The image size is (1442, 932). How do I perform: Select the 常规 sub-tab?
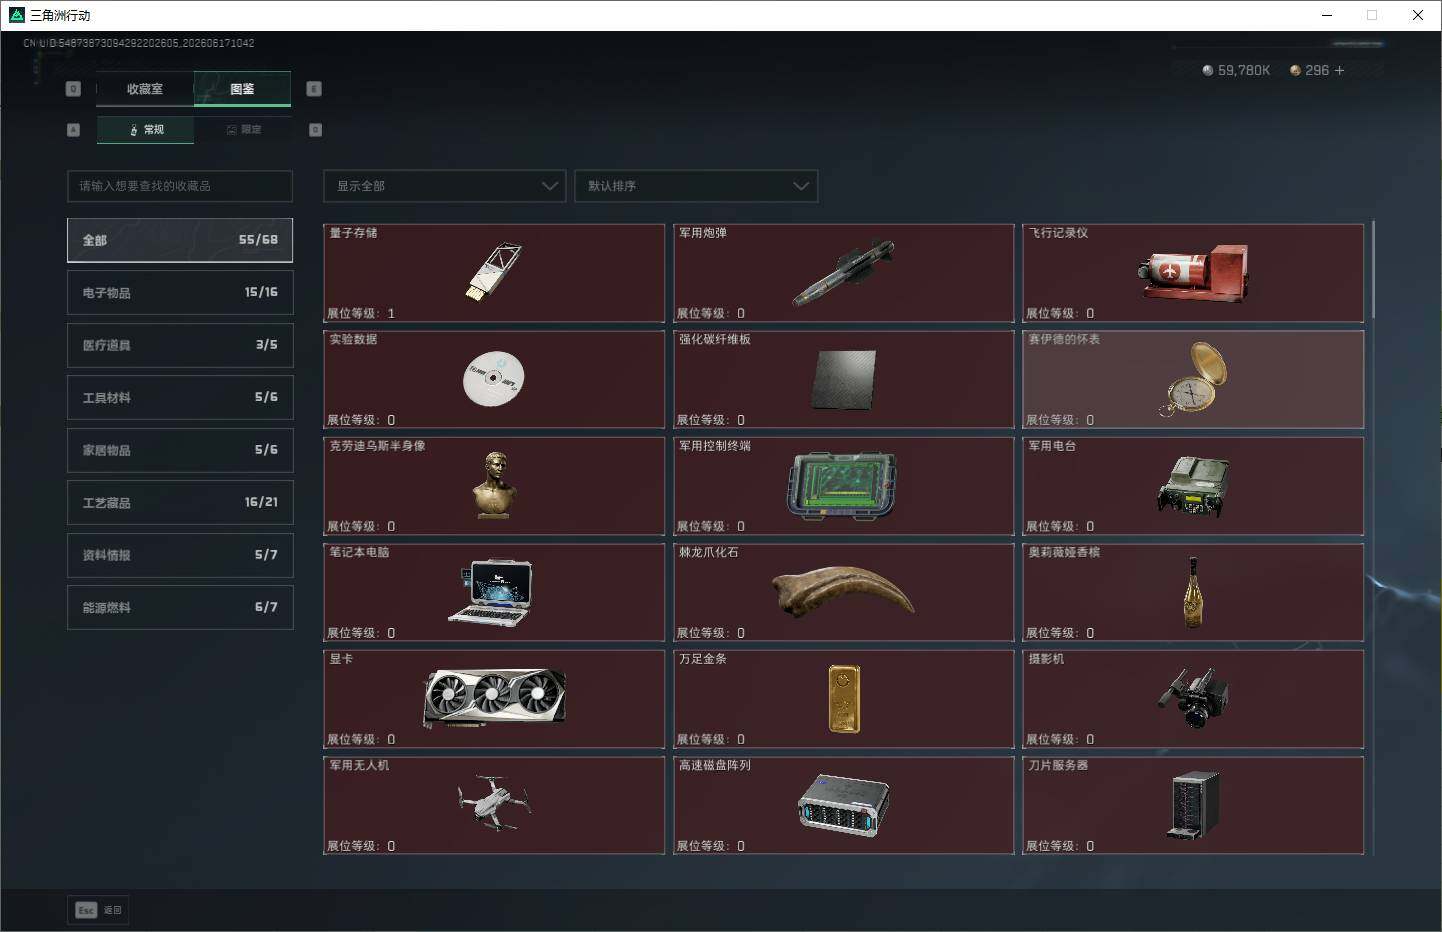pos(146,130)
